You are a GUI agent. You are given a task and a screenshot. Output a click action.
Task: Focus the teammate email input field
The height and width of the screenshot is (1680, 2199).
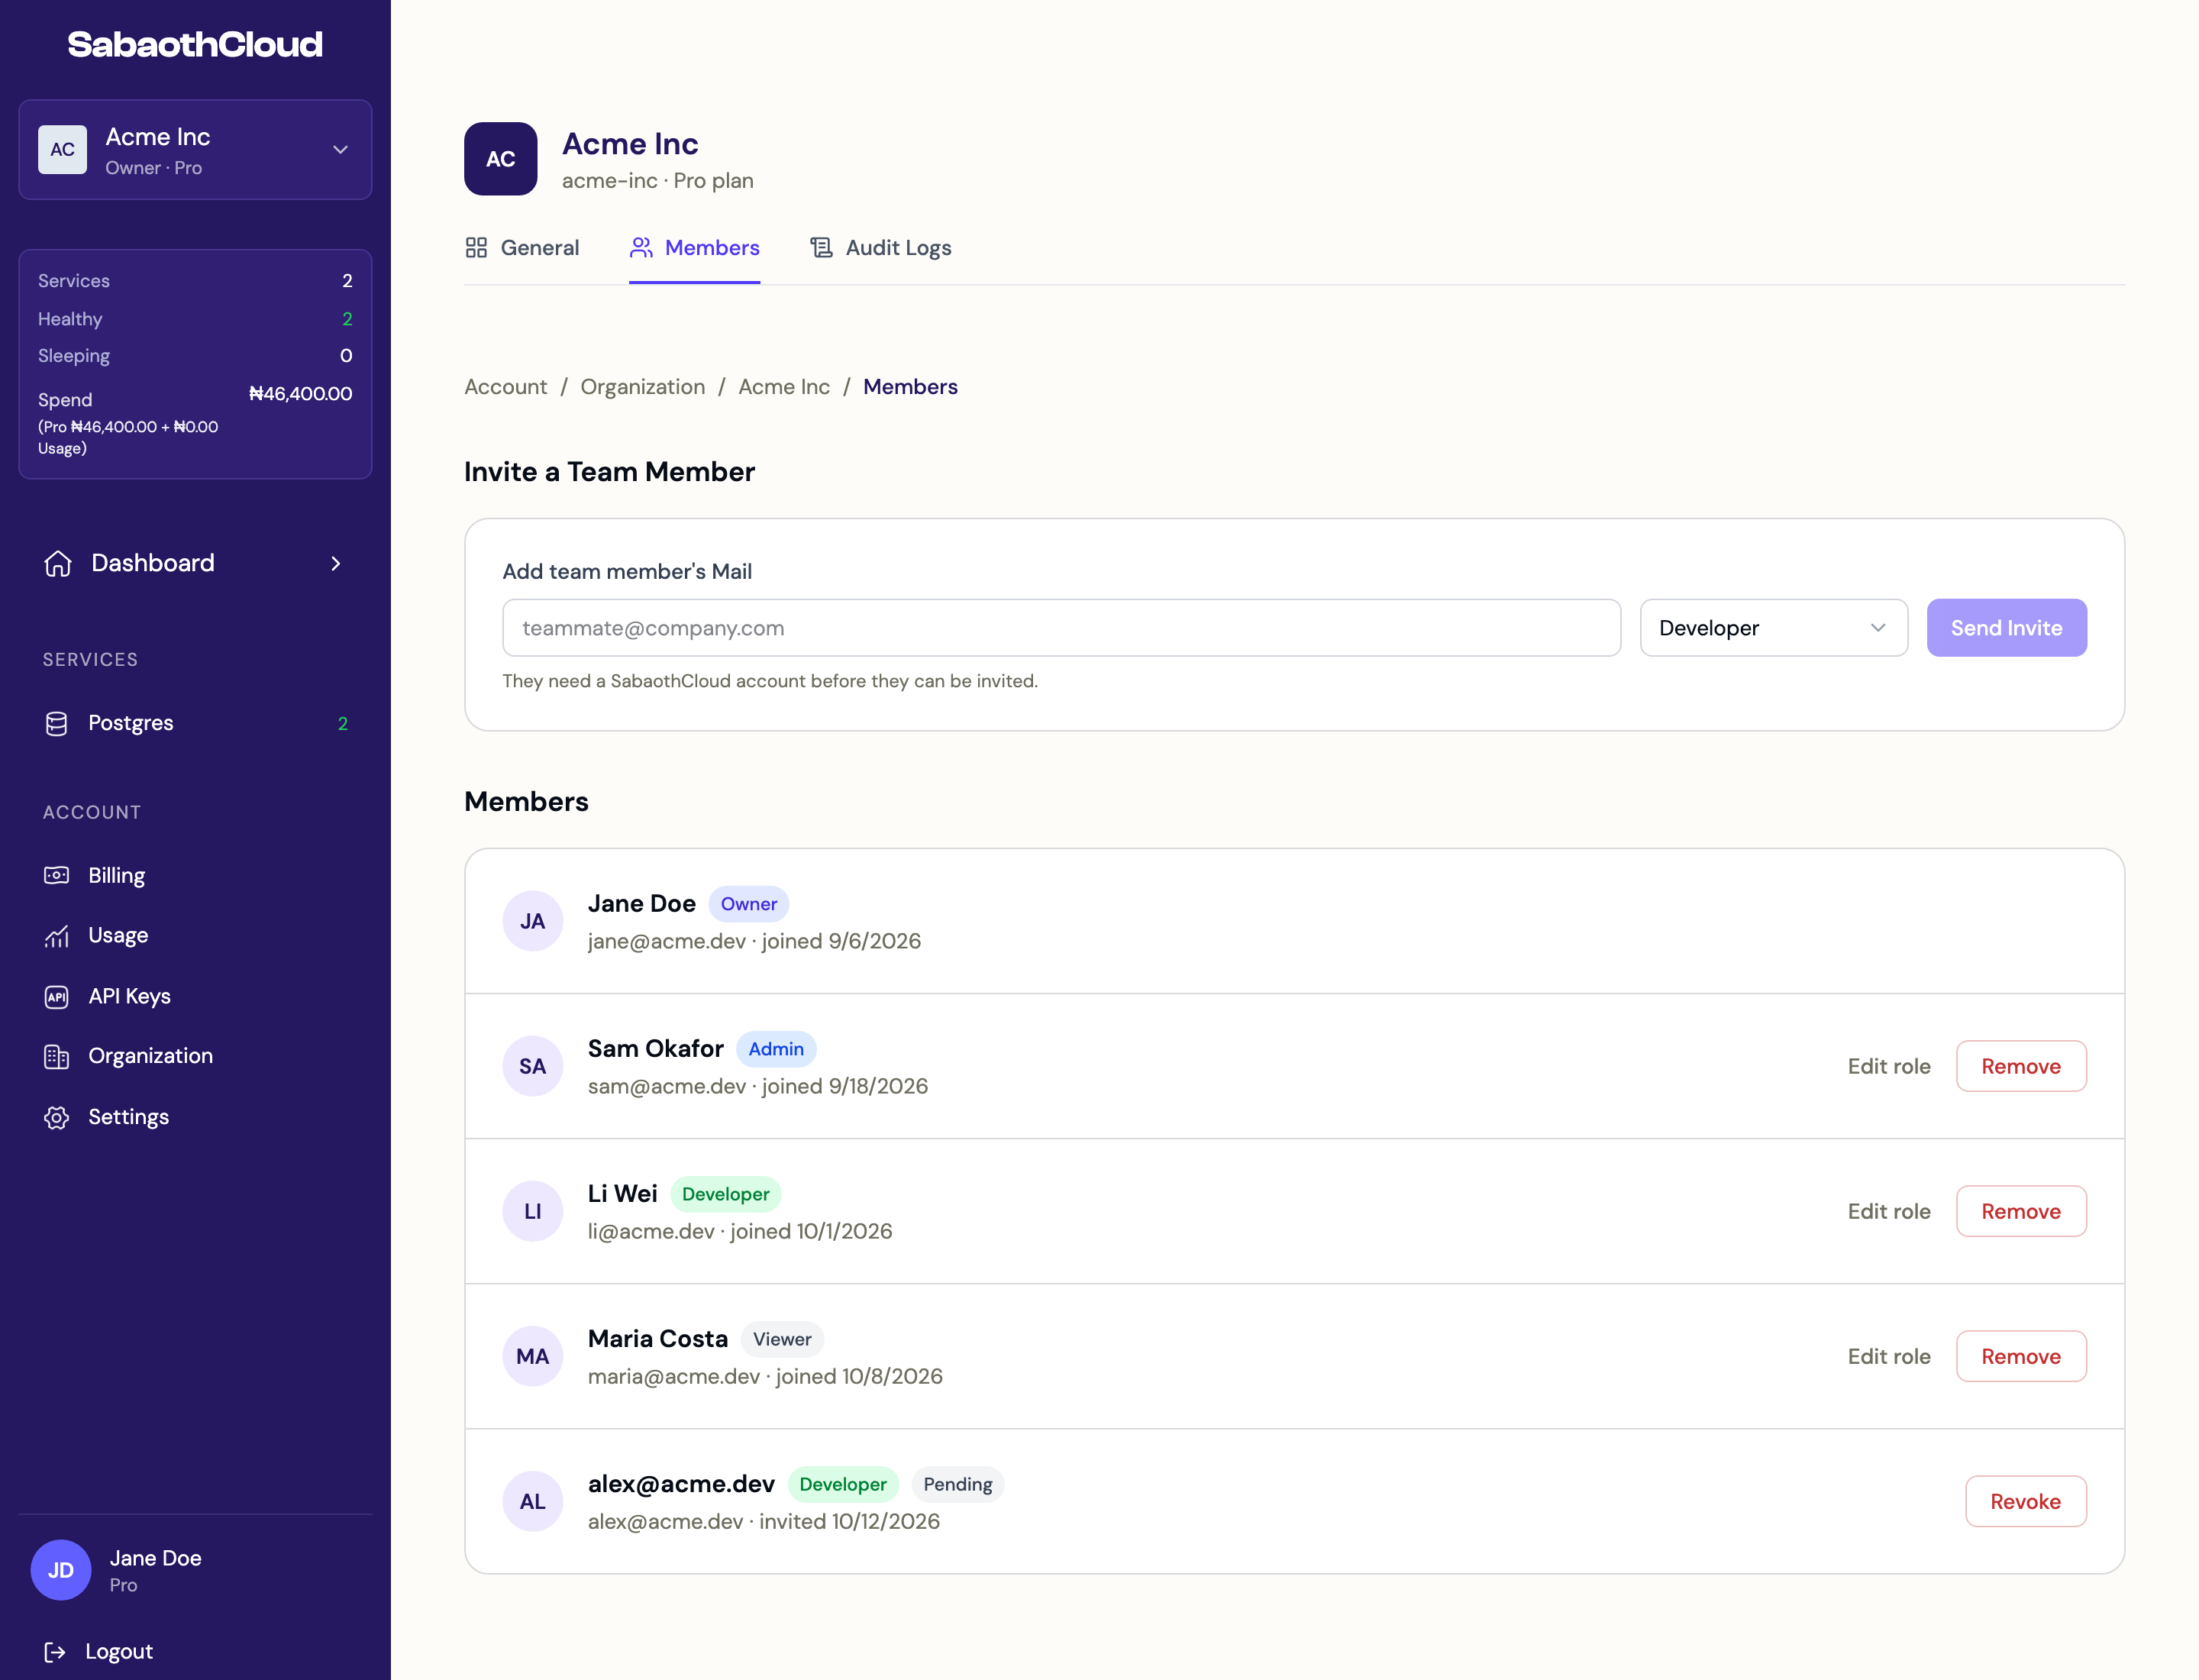coord(1061,628)
